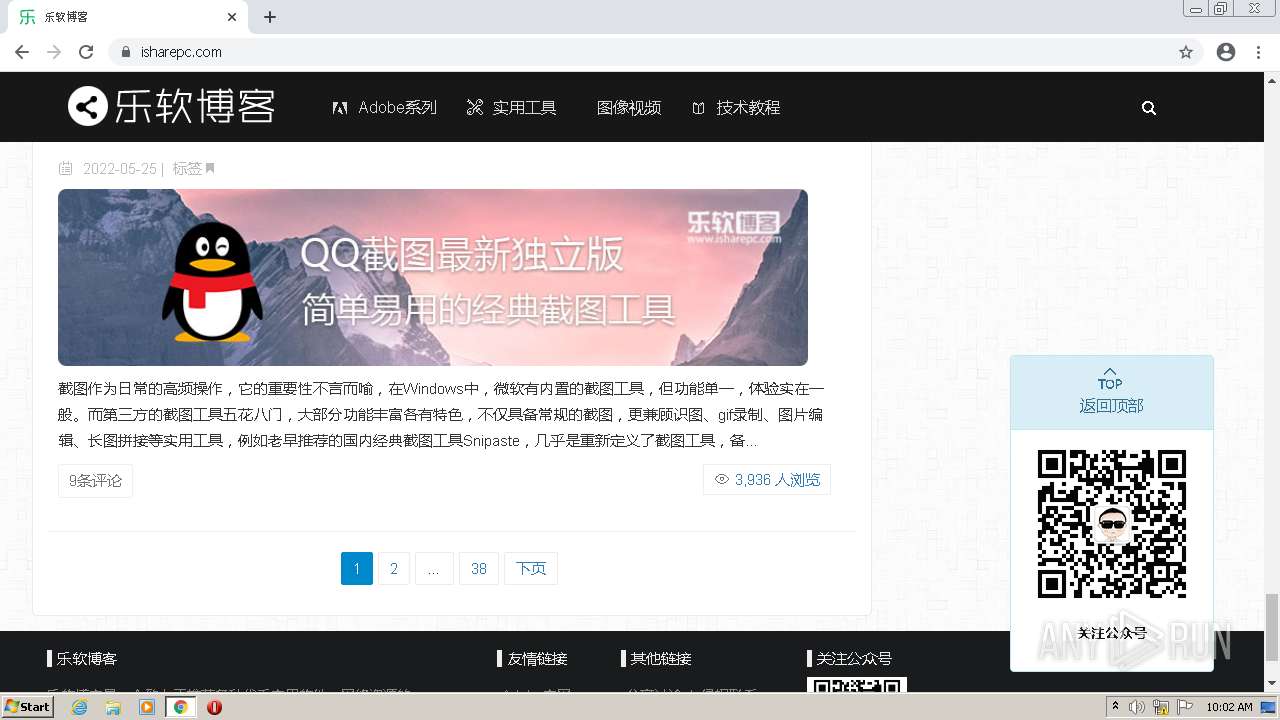
Task: Click the 标签 tag link
Action: (187, 169)
